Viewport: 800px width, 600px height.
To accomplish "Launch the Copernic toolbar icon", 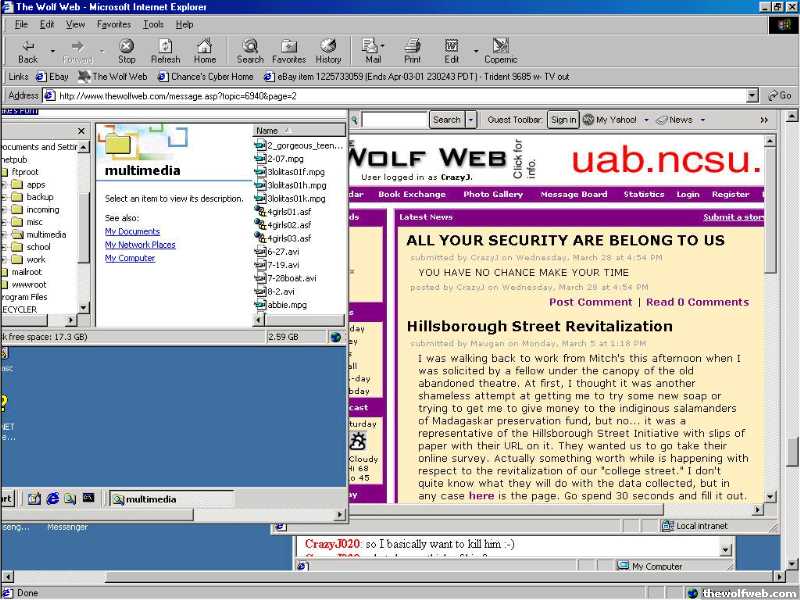I will (500, 50).
